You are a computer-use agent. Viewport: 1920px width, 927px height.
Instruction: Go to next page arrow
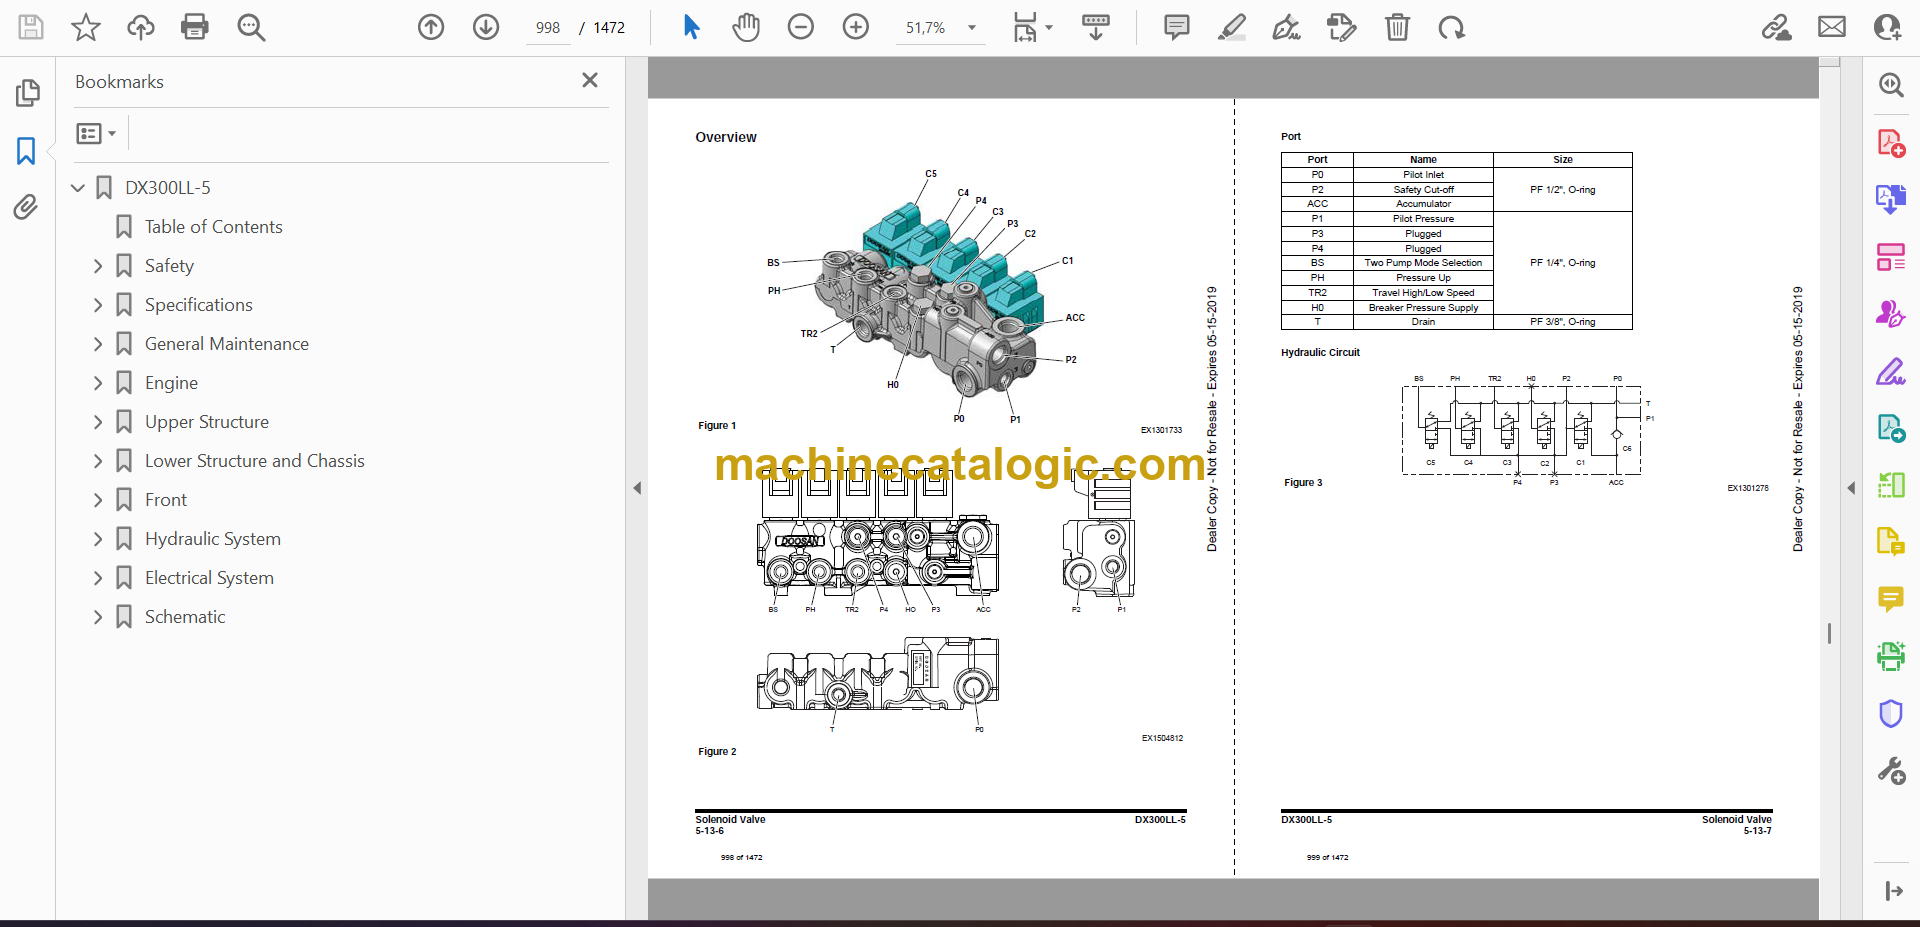coord(486,27)
